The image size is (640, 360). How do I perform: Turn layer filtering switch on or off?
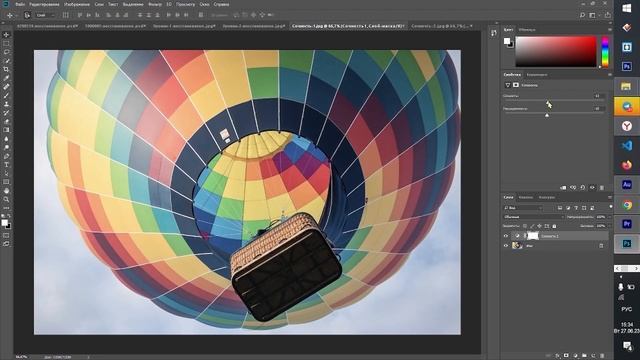point(611,207)
